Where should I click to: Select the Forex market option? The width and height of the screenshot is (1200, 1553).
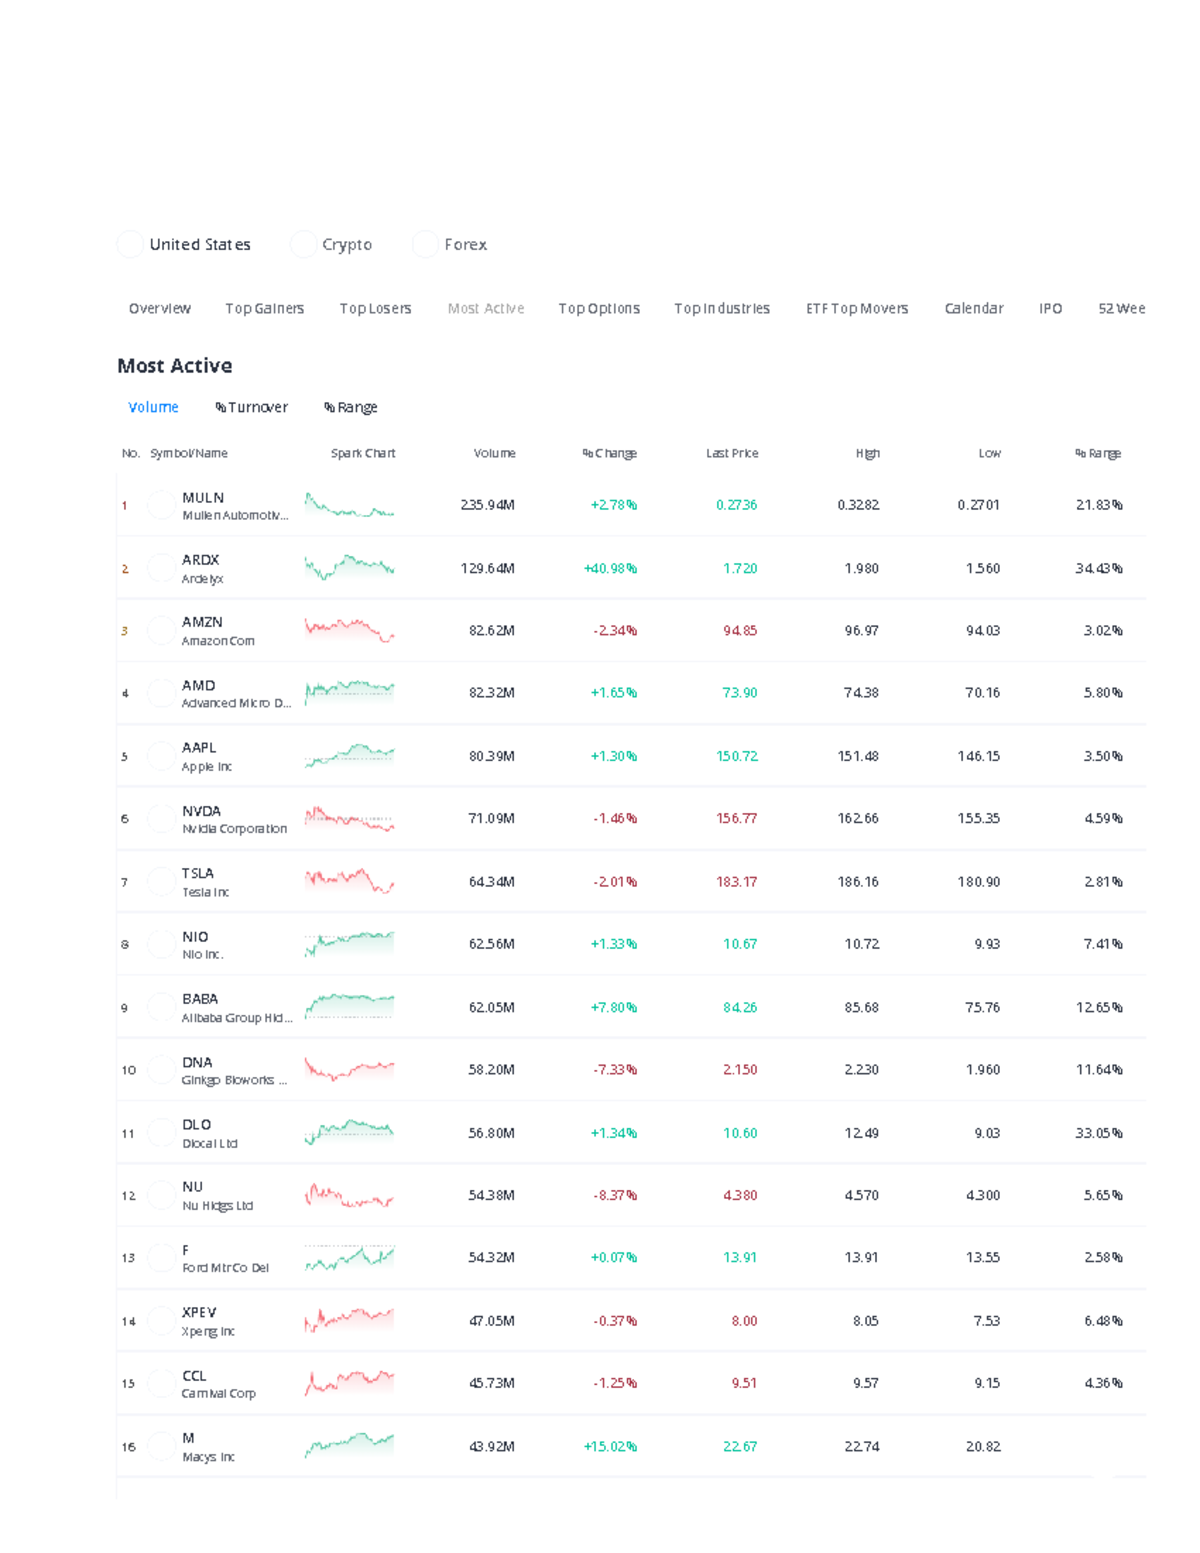pyautogui.click(x=425, y=244)
